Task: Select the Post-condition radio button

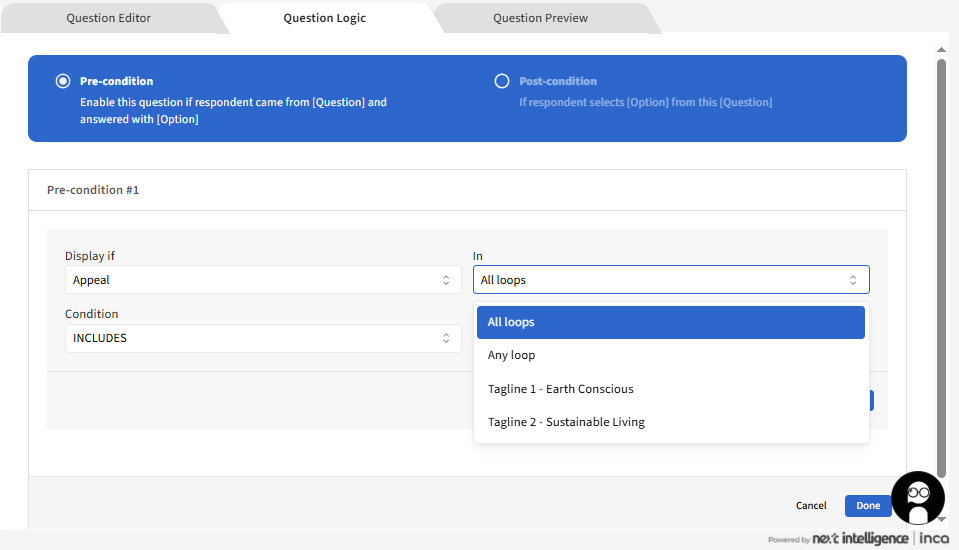Action: tap(502, 81)
